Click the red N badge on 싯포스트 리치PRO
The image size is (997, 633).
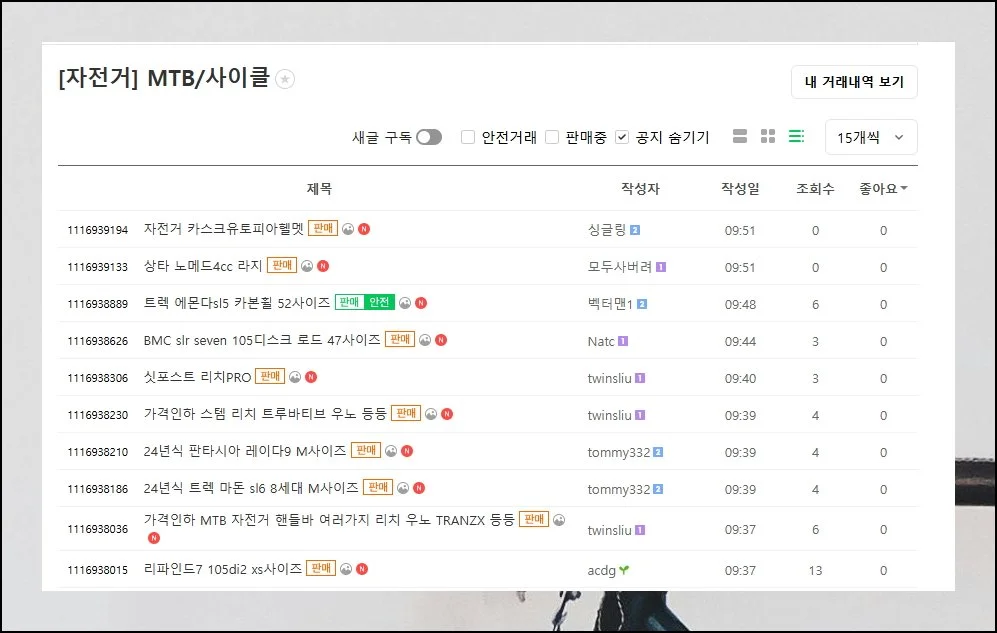click(311, 377)
